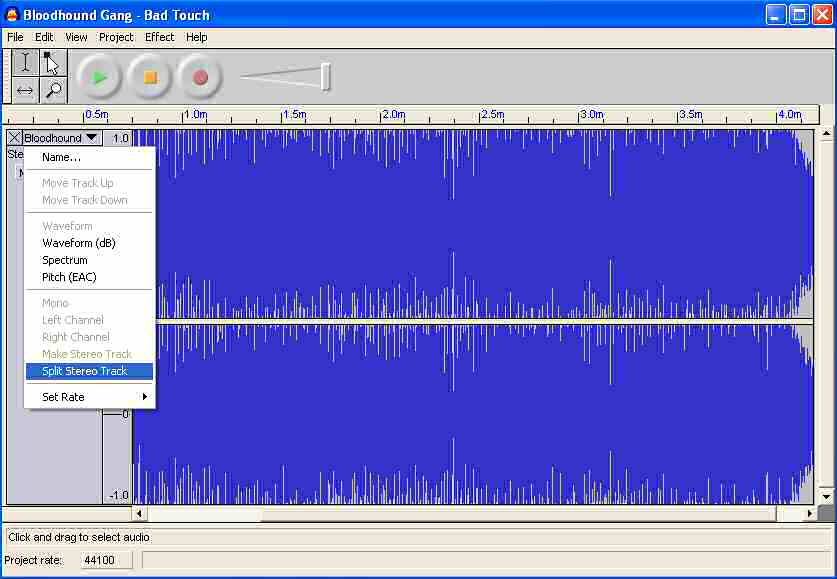Screen dimensions: 837x579
Task: Click the volume slider handle
Action: (326, 77)
